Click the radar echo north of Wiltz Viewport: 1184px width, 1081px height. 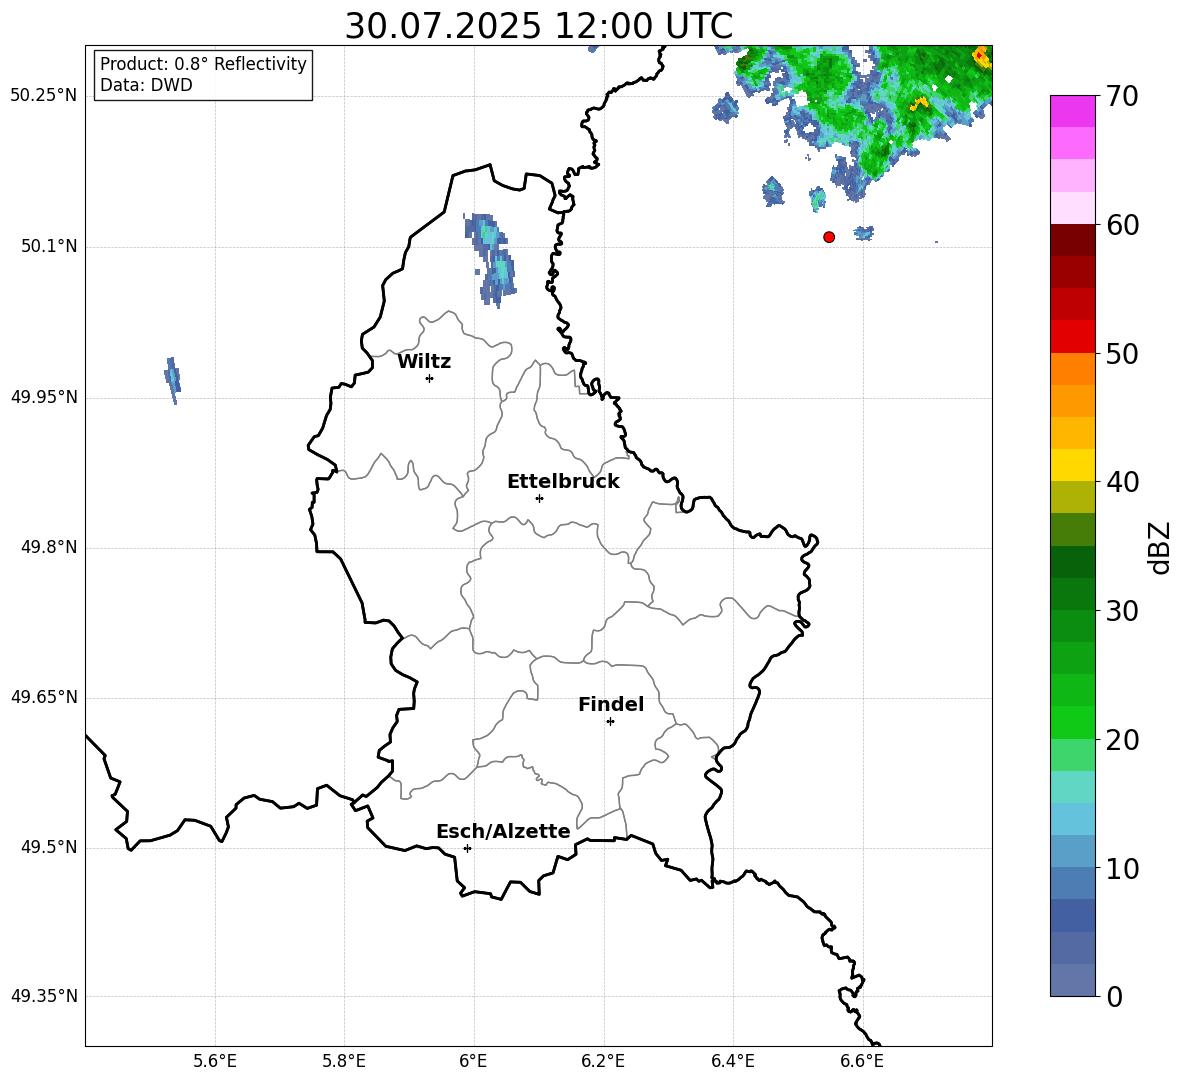491,259
